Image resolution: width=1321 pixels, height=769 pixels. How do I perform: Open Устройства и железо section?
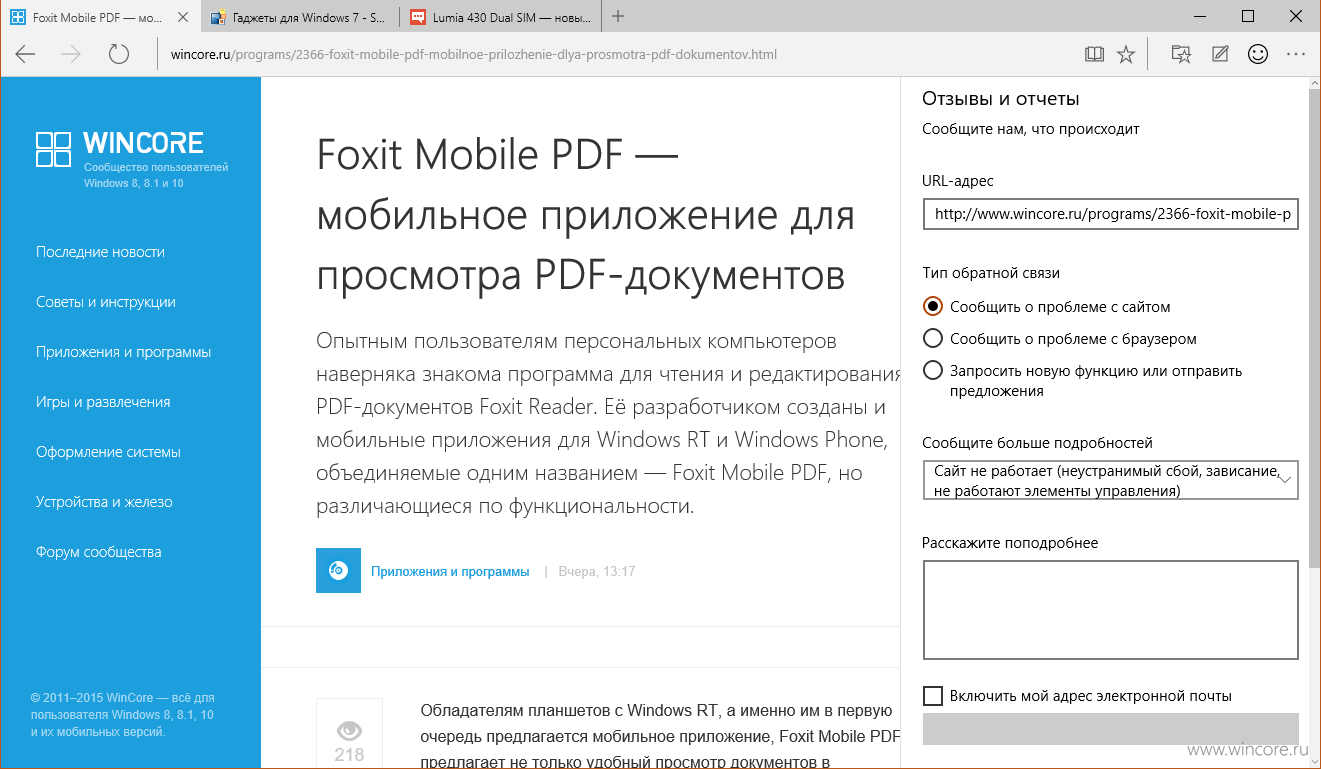(x=104, y=502)
